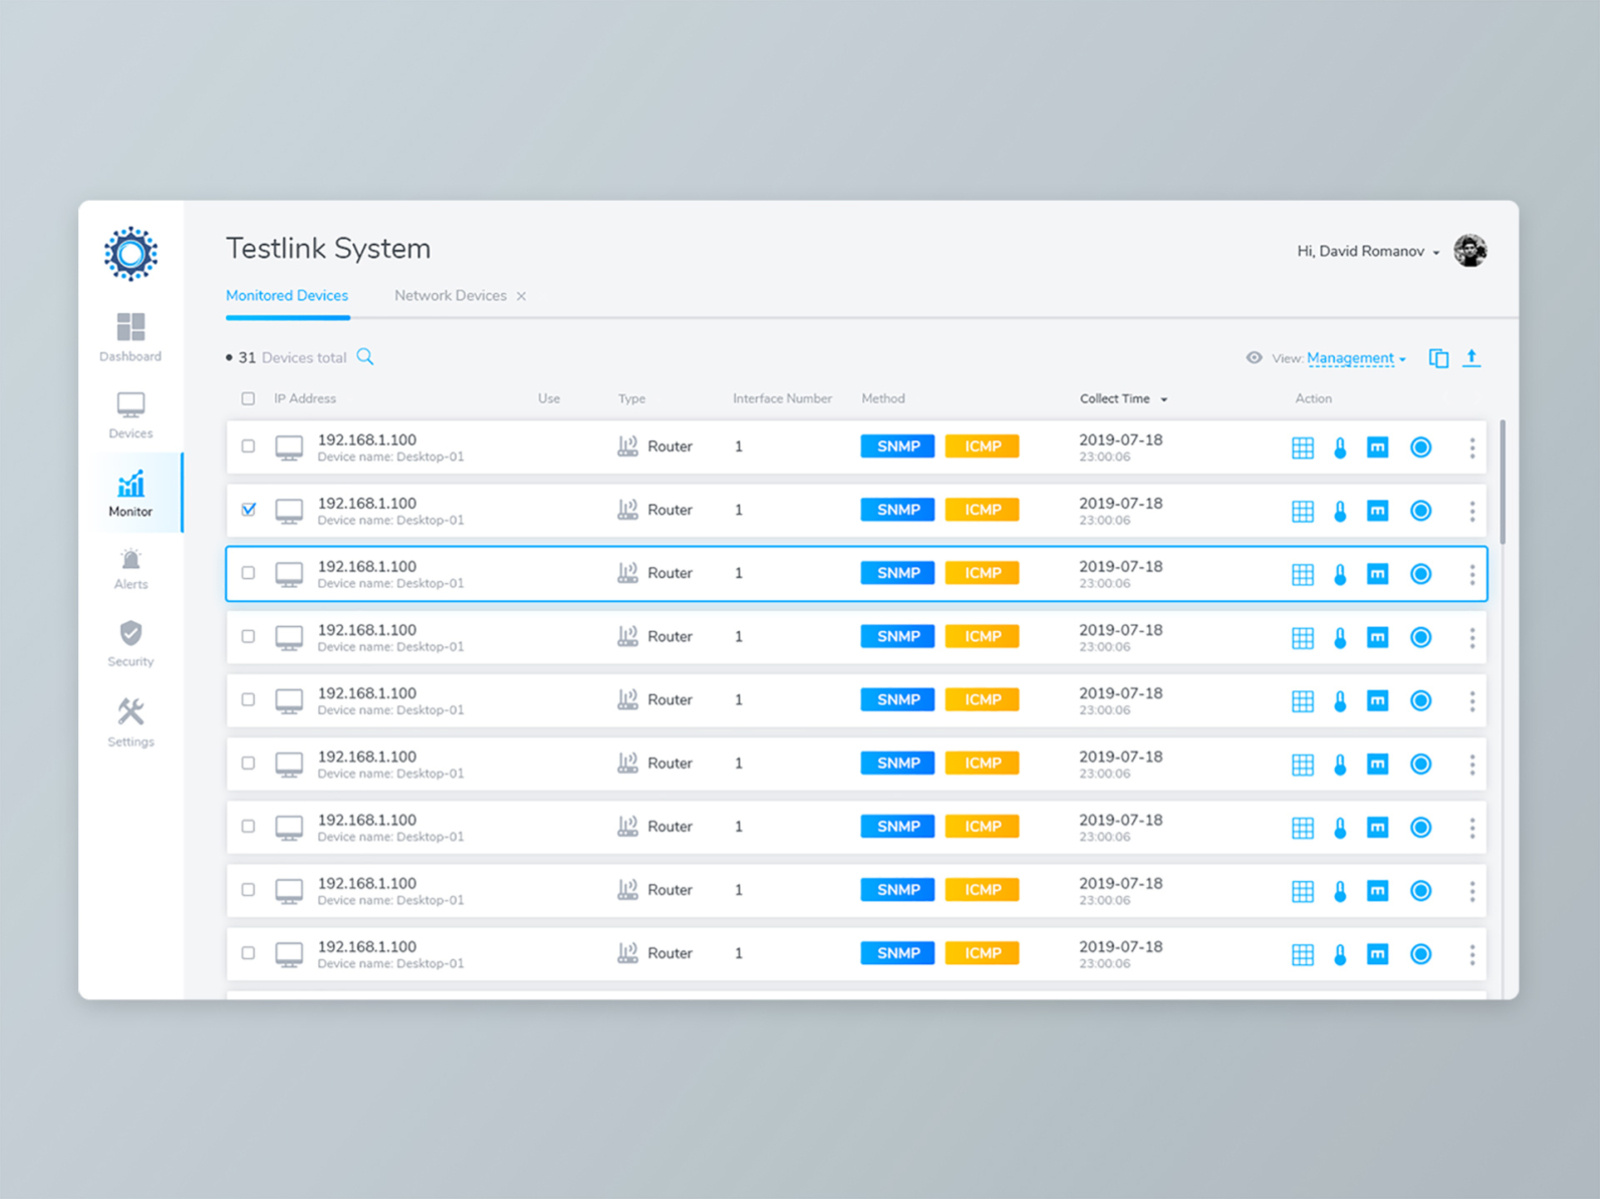Screen dimensions: 1600x1199
Task: Navigate to the Alerts sidebar icon
Action: point(130,568)
